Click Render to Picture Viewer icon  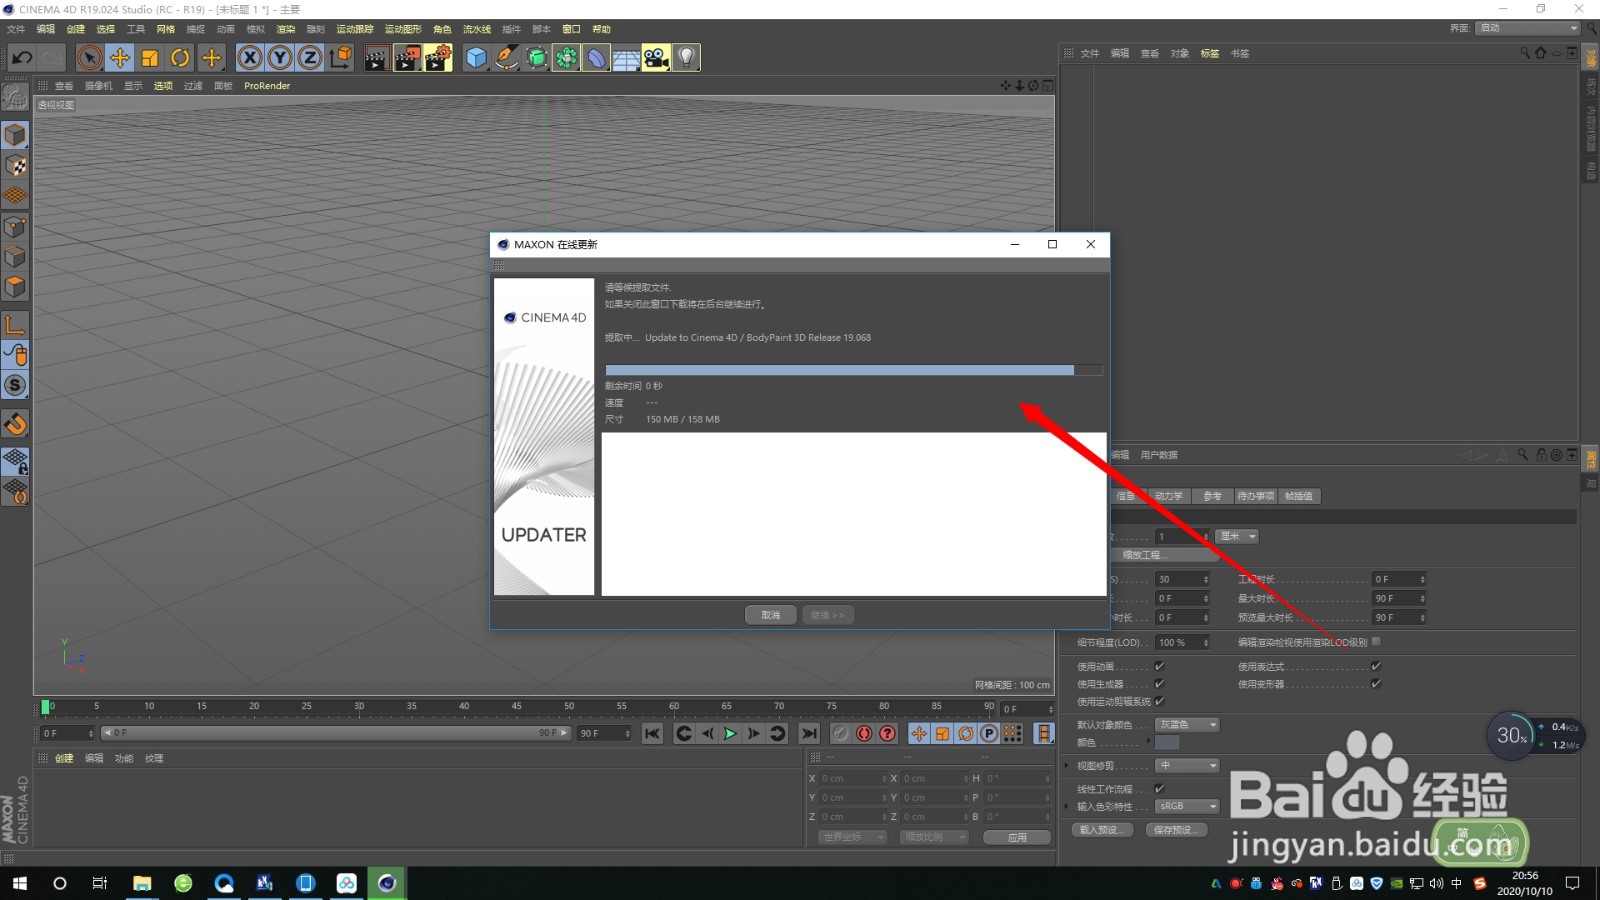(407, 58)
